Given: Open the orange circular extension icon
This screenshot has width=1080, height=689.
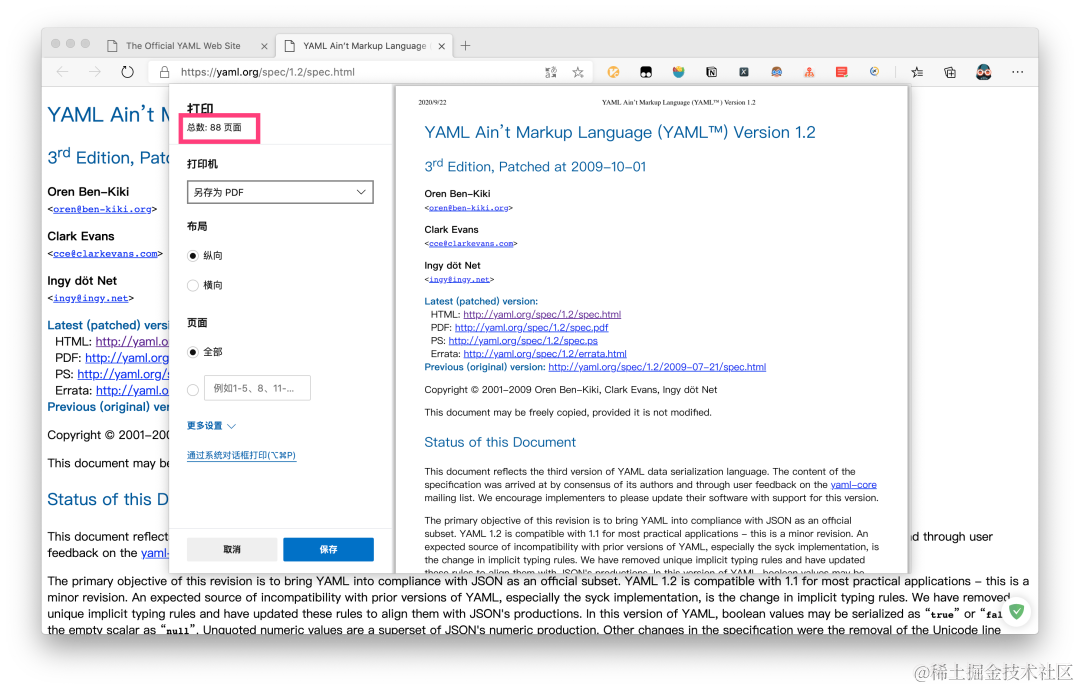Looking at the screenshot, I should [x=613, y=72].
